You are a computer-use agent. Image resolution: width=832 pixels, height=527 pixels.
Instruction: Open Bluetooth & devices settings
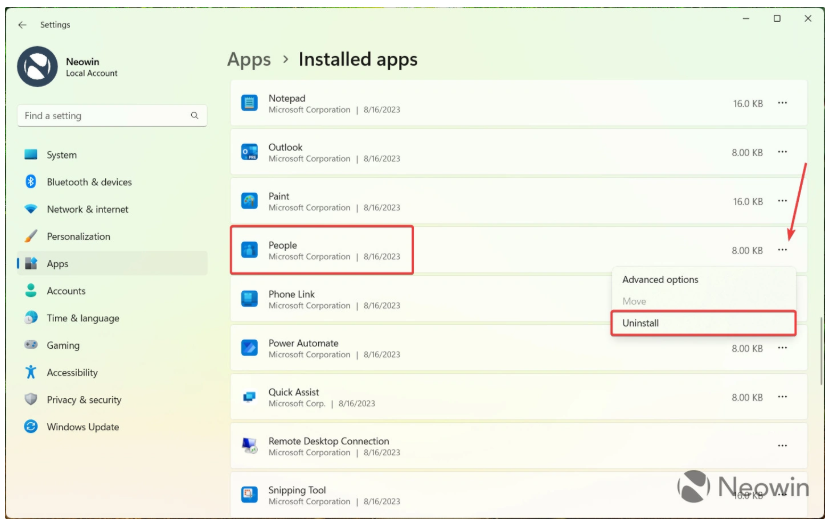[x=112, y=182]
